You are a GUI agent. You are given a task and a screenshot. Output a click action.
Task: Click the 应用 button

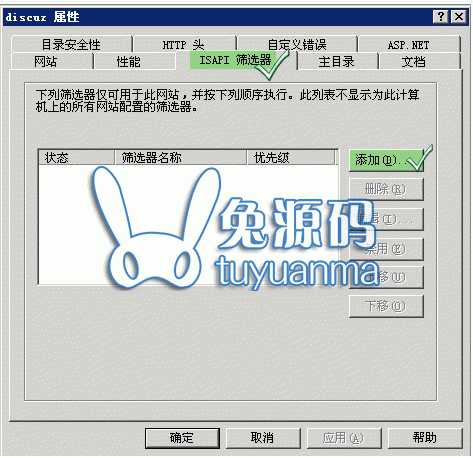344,438
